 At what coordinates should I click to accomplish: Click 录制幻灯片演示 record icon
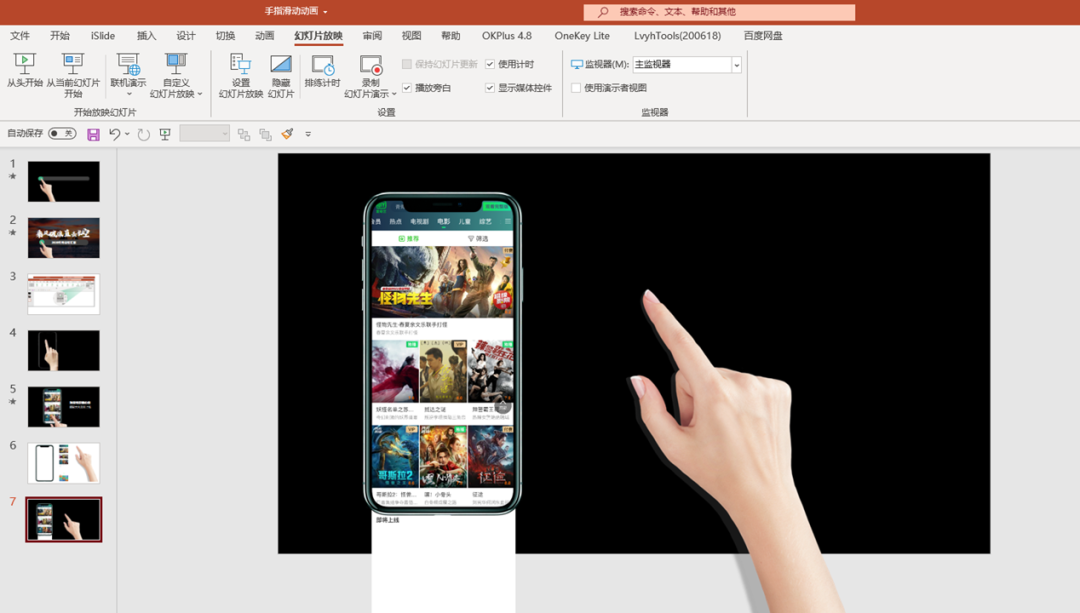click(371, 65)
